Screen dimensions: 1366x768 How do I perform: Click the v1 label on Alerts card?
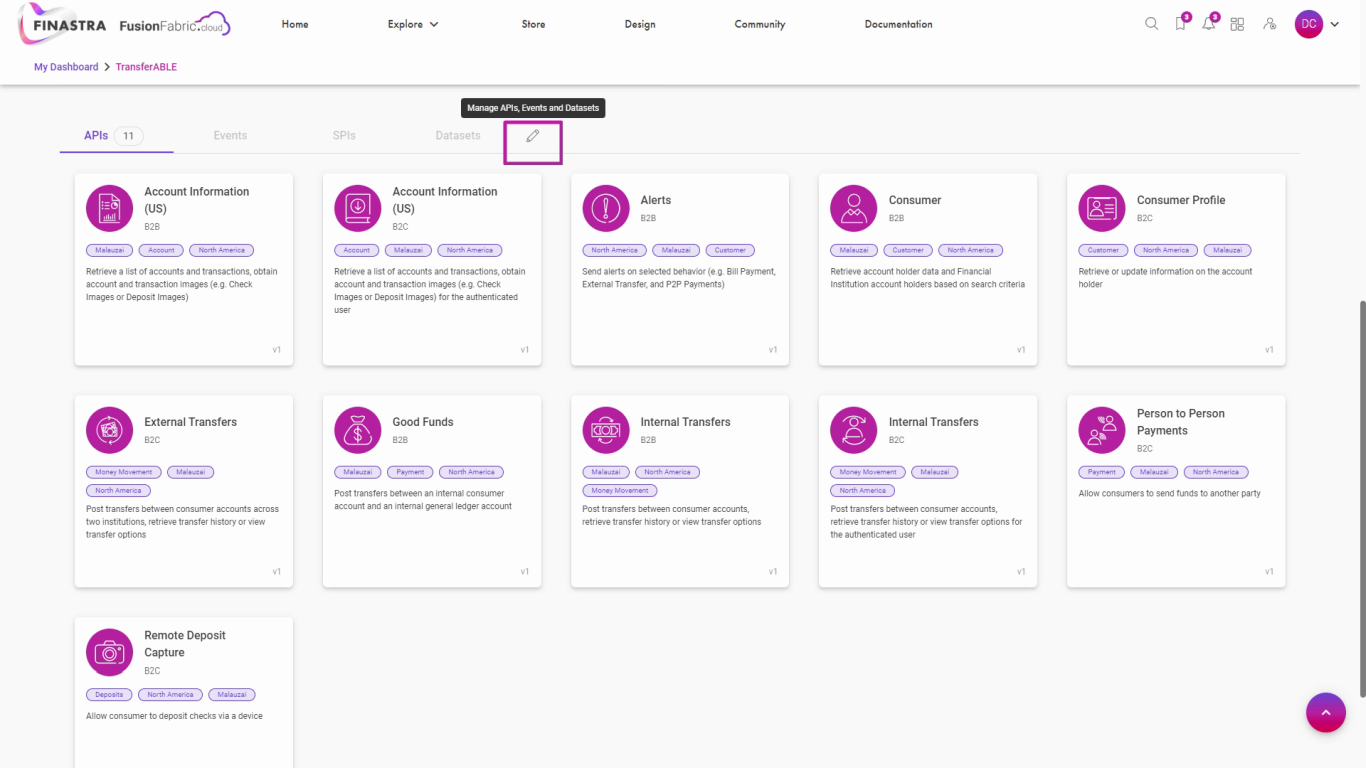[x=773, y=350]
